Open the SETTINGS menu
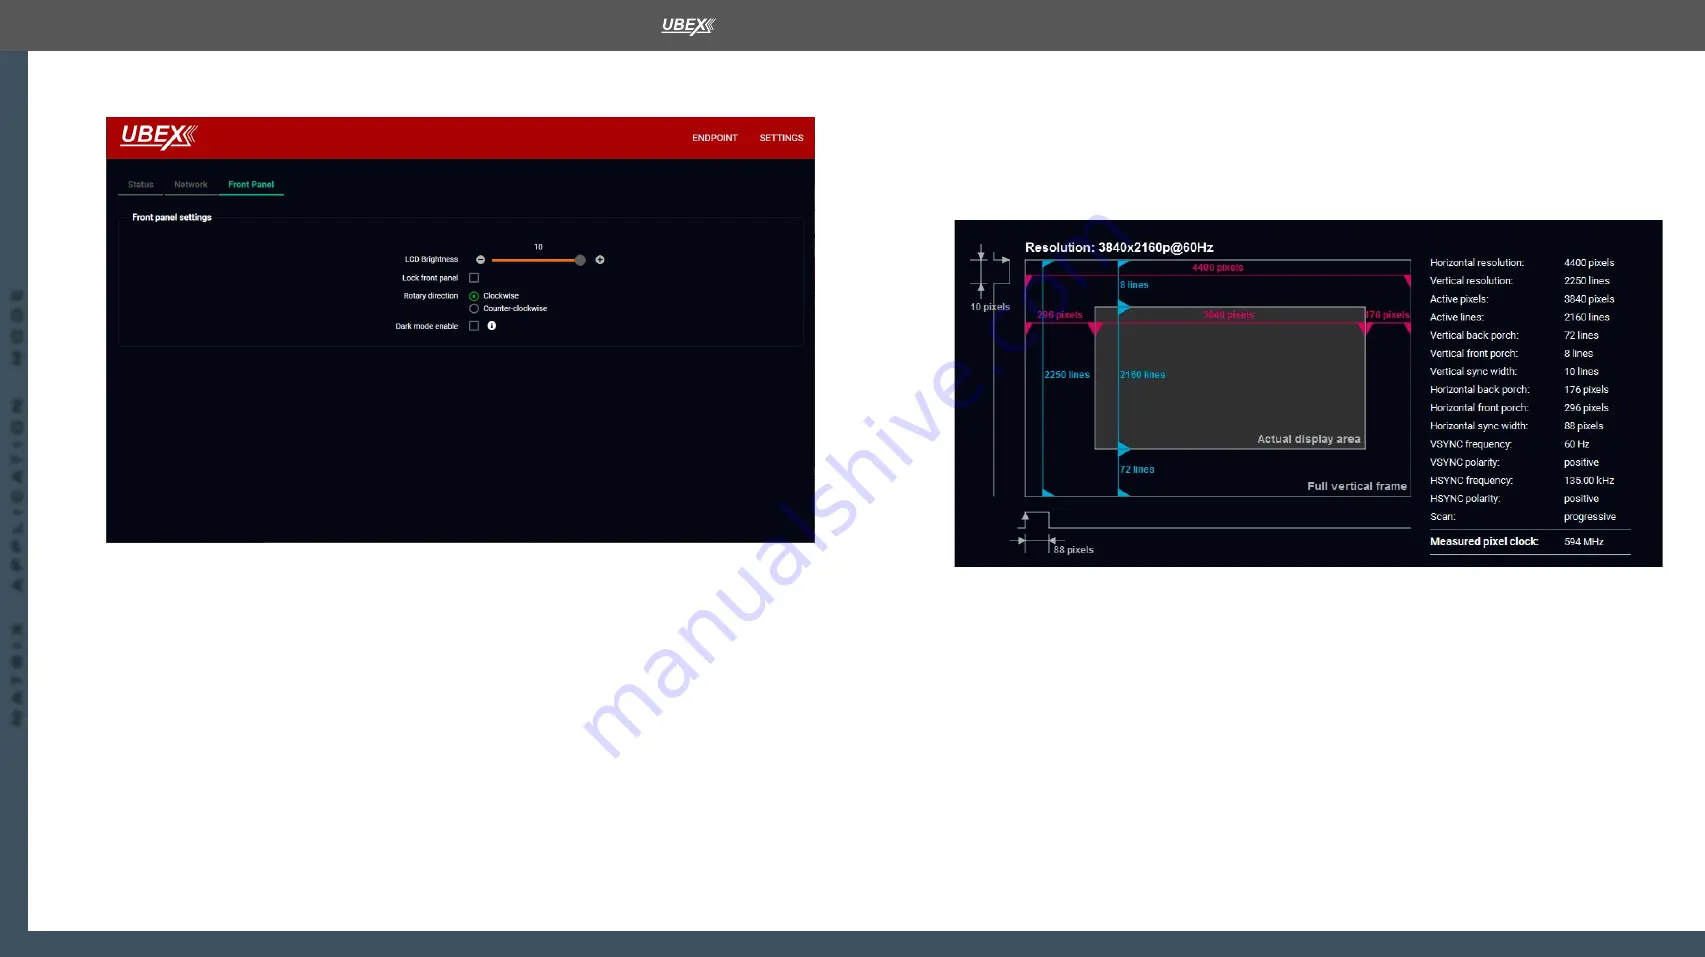 [781, 138]
